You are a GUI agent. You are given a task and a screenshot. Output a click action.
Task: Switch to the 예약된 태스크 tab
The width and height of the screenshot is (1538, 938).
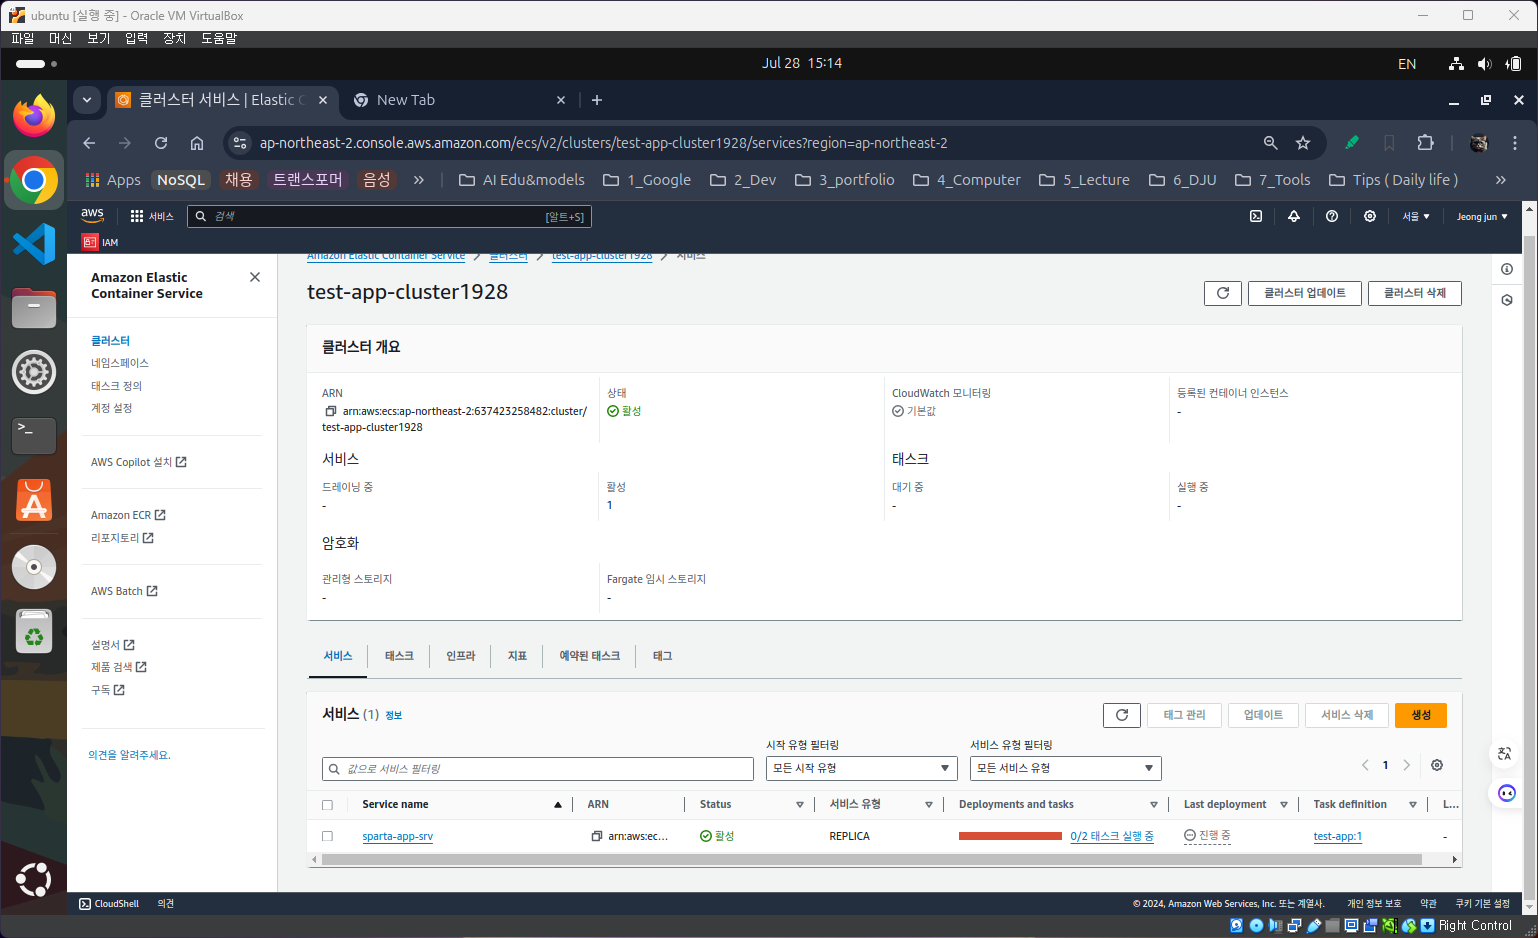tap(589, 656)
